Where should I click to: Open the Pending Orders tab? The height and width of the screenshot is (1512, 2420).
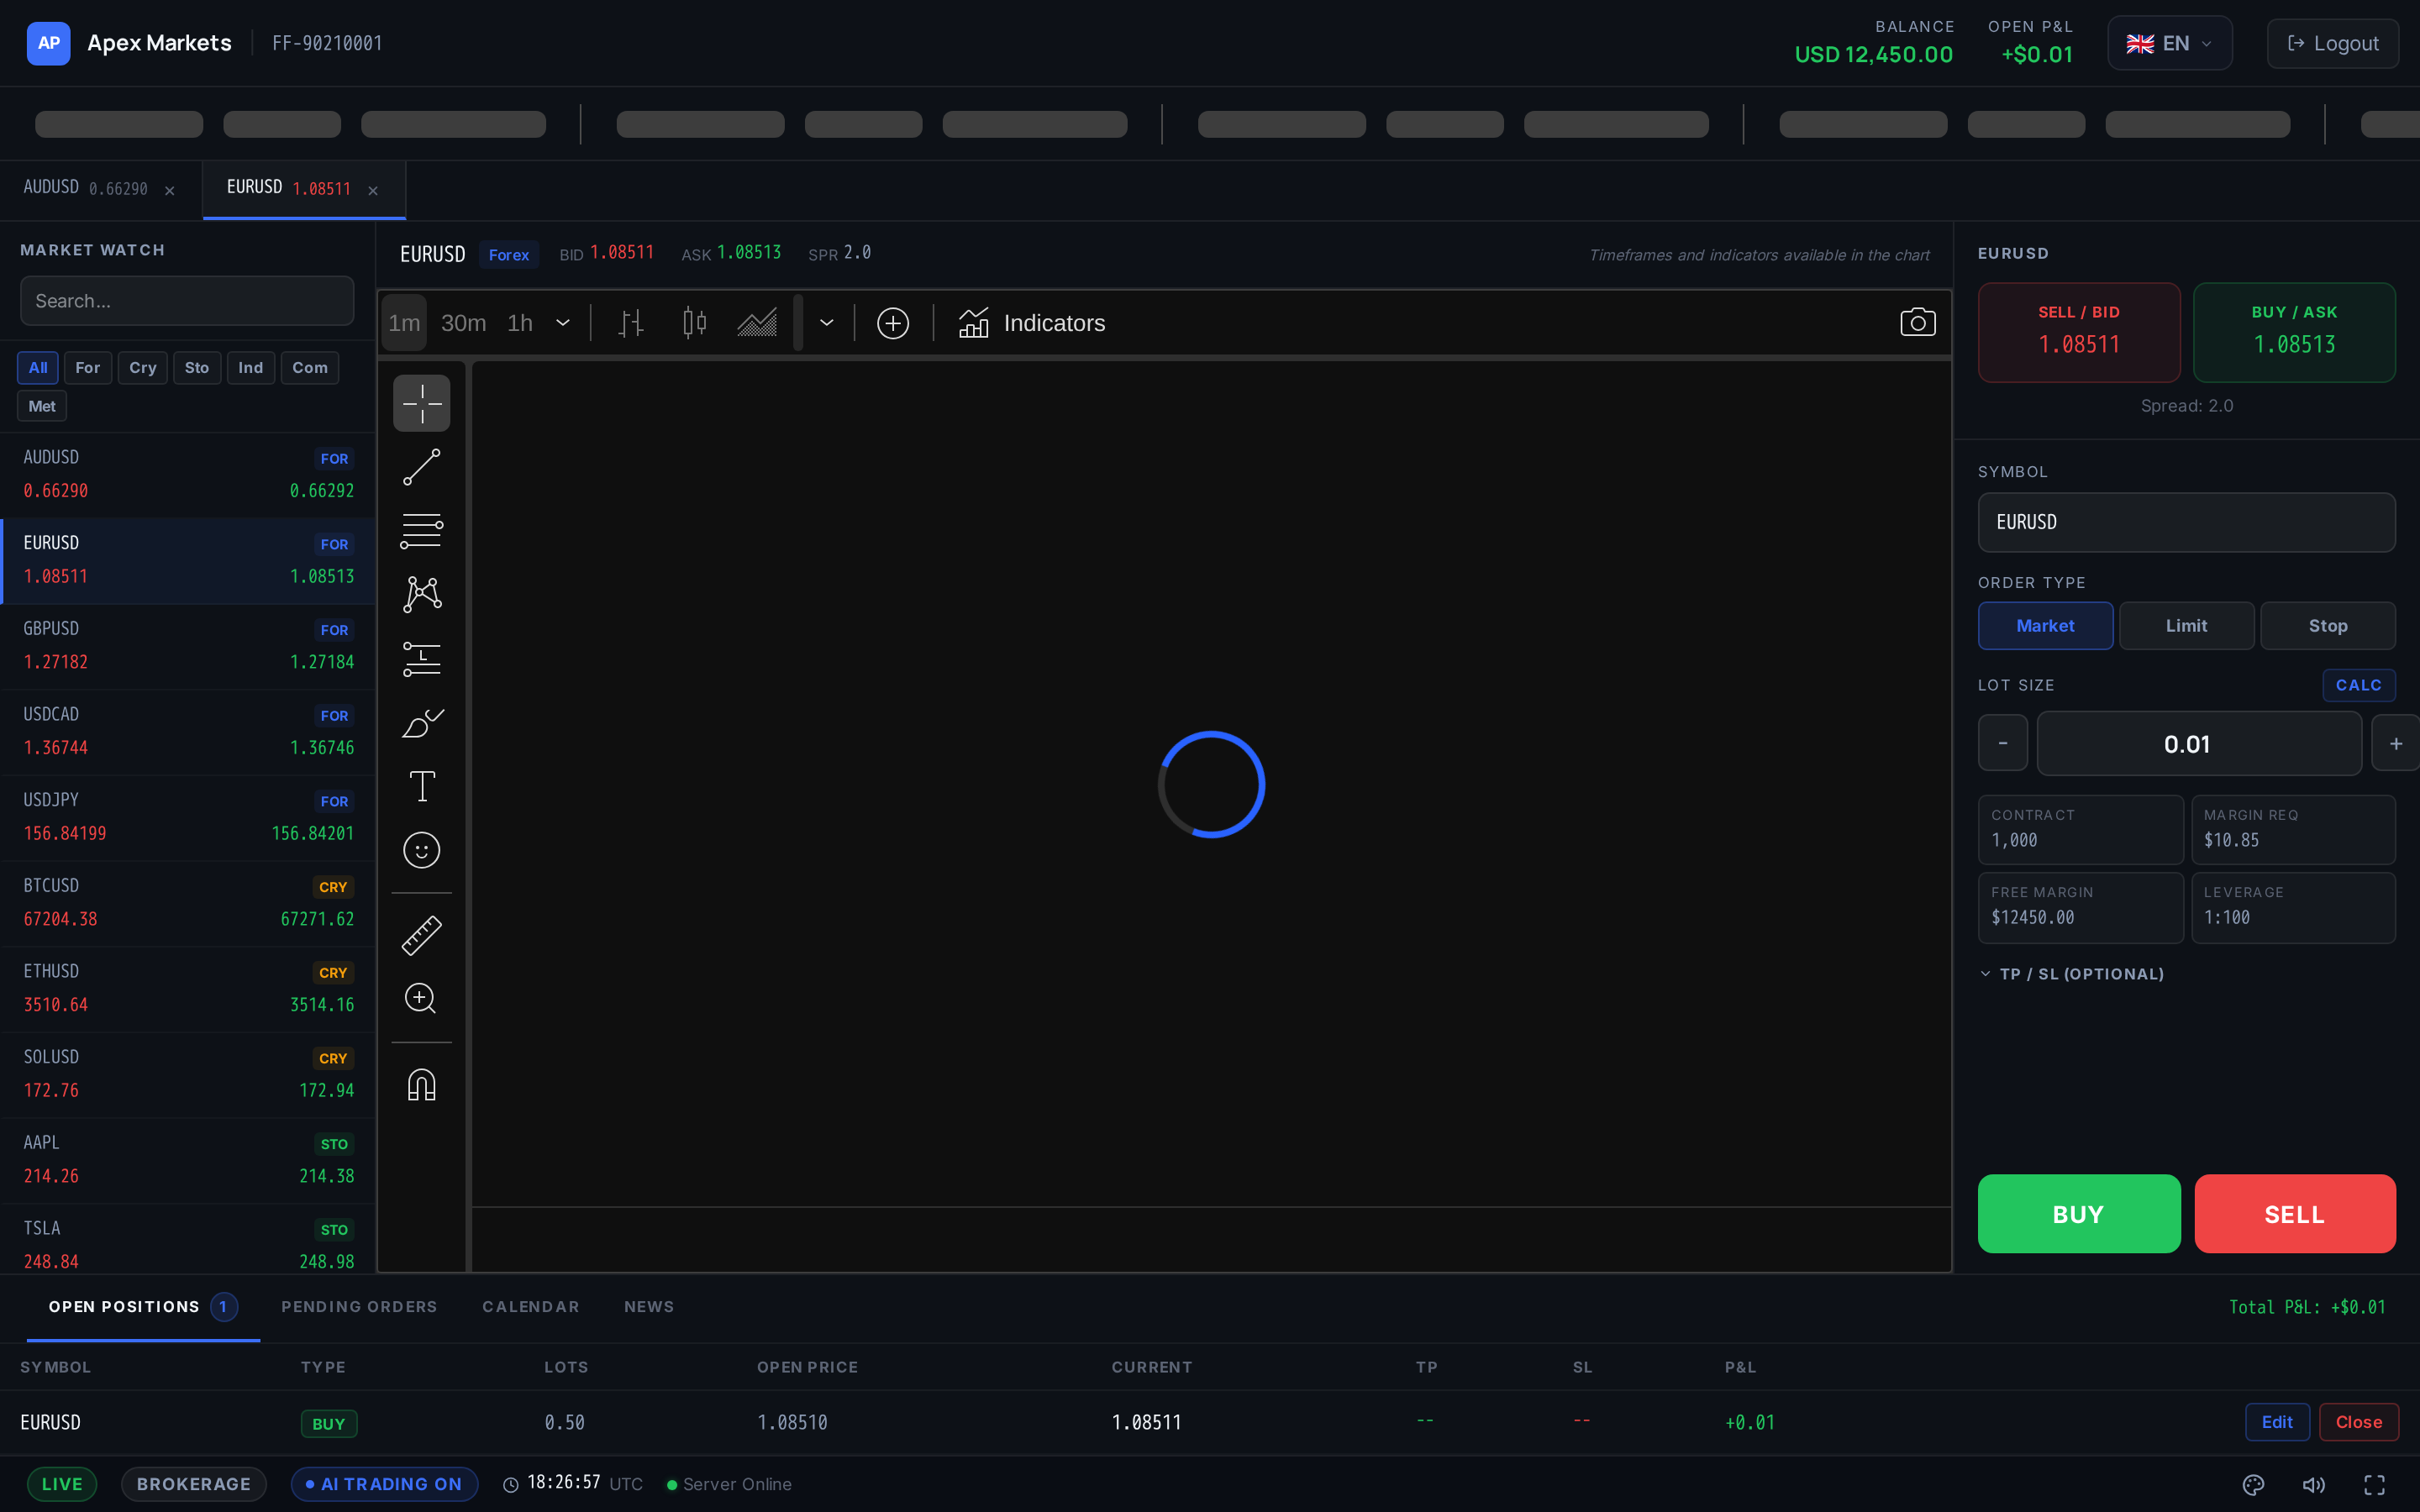coord(359,1306)
